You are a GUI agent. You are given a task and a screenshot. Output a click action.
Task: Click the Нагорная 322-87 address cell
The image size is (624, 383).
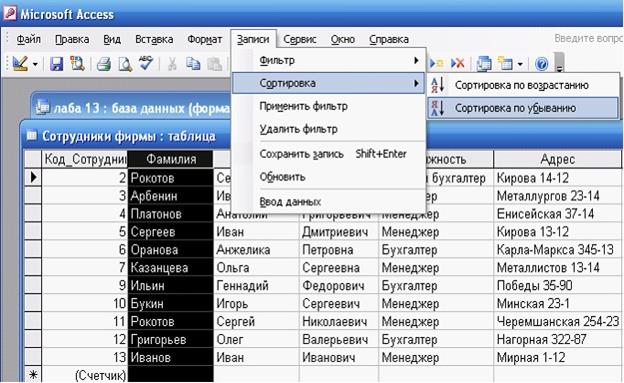point(557,339)
